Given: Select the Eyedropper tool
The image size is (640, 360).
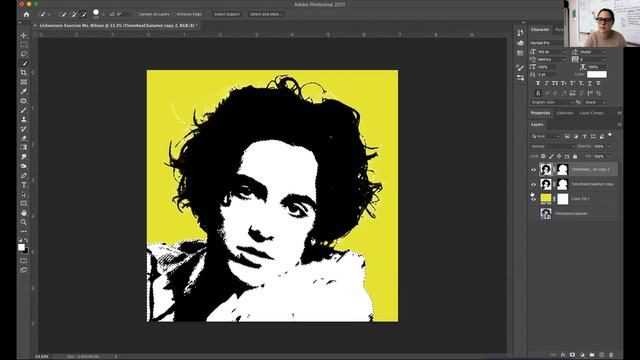Looking at the screenshot, I should 24,91.
